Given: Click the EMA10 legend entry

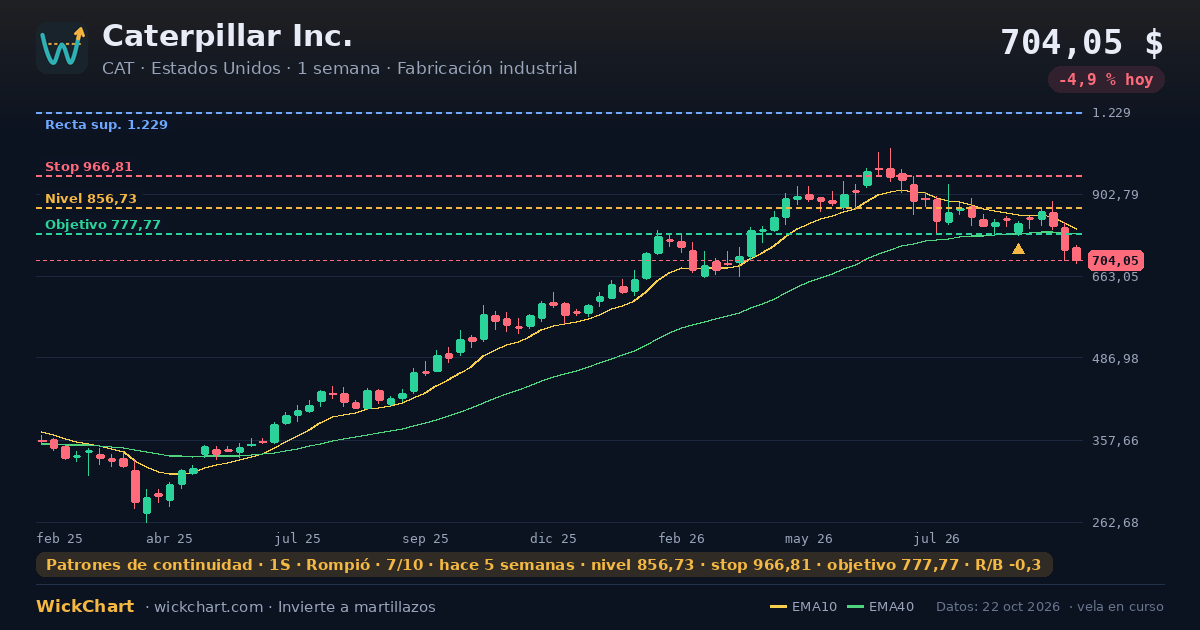Looking at the screenshot, I should [804, 607].
